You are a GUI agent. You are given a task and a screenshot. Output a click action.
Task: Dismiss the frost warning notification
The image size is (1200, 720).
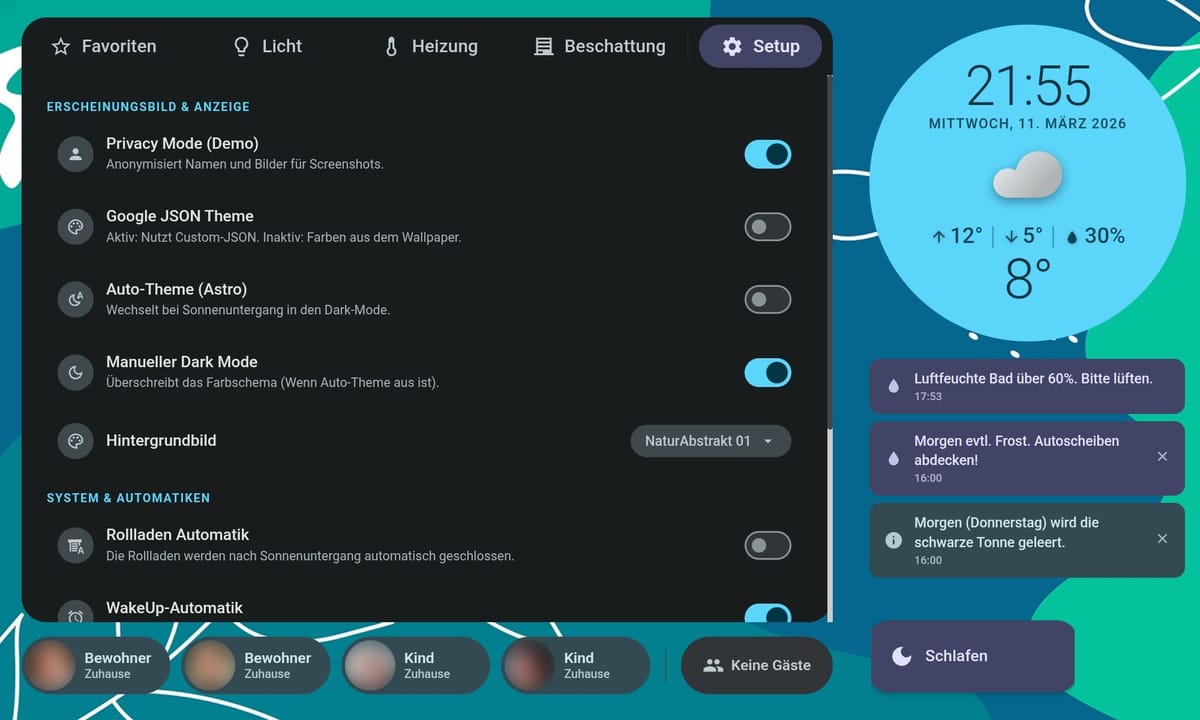pos(1162,456)
